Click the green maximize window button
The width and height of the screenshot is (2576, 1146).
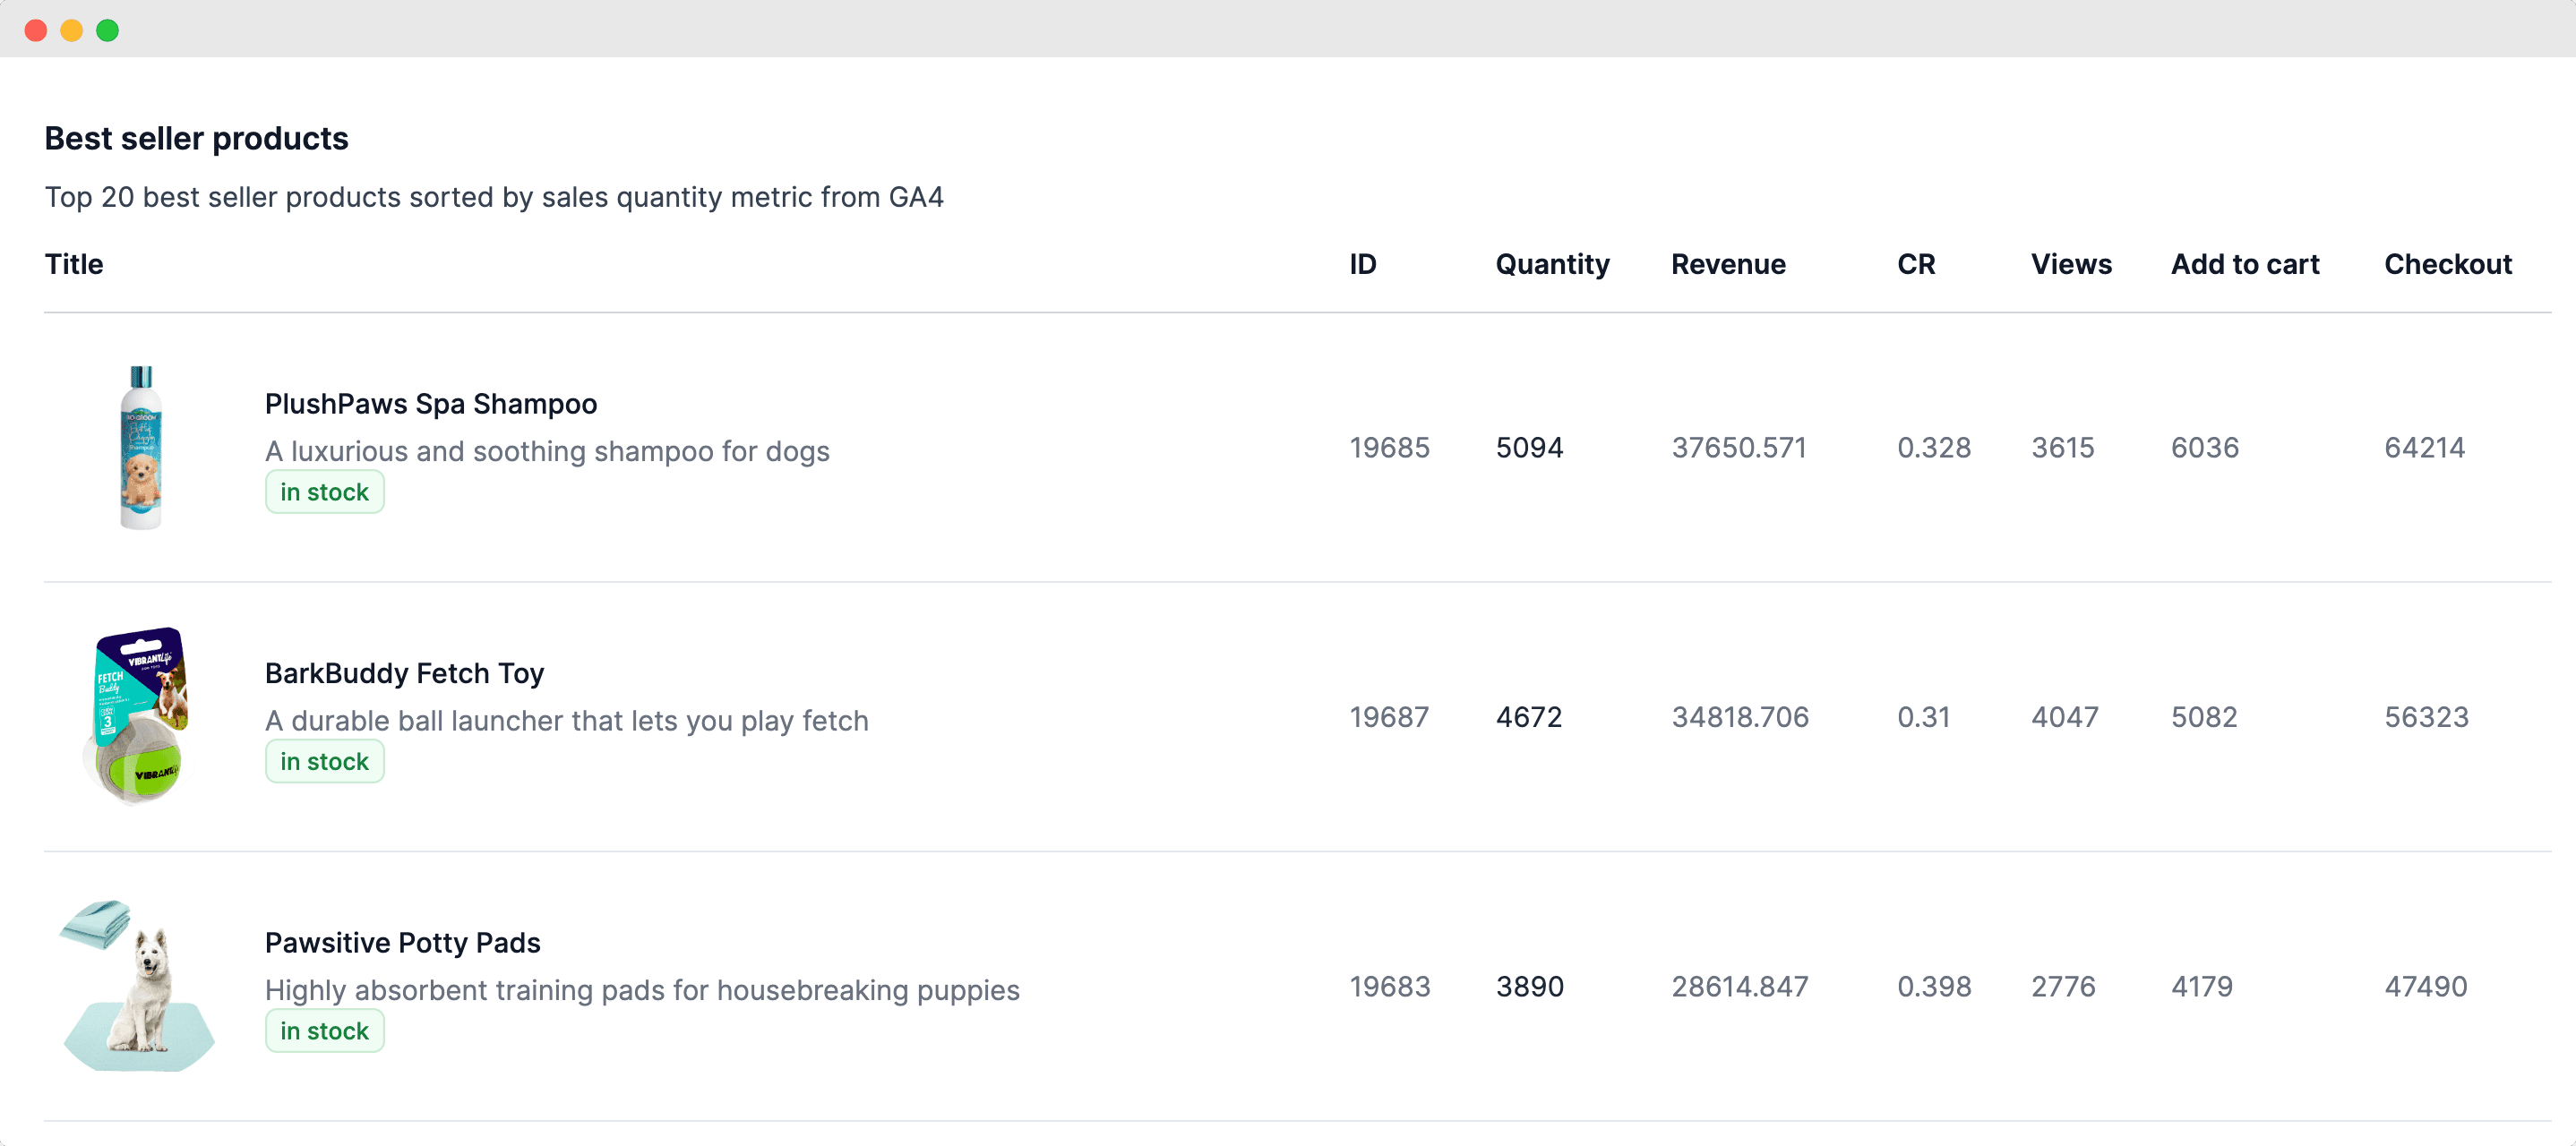coord(107,30)
